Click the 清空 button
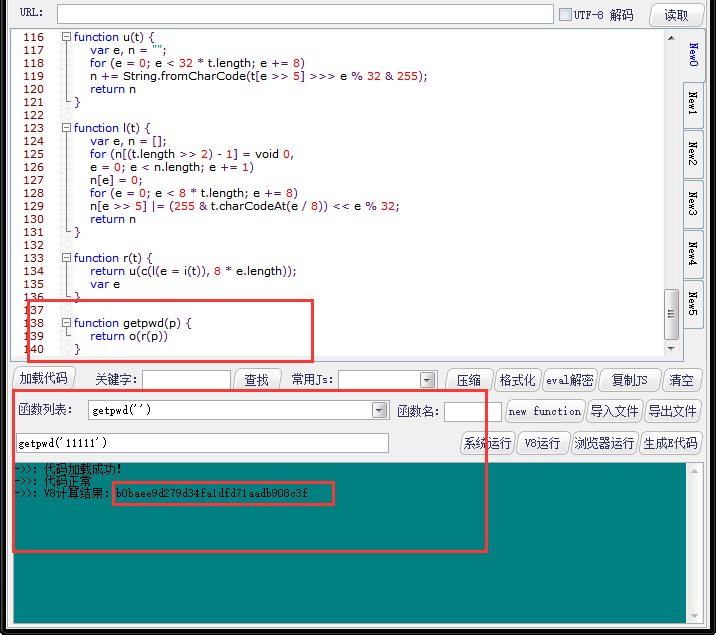The image size is (716, 635). [x=682, y=380]
